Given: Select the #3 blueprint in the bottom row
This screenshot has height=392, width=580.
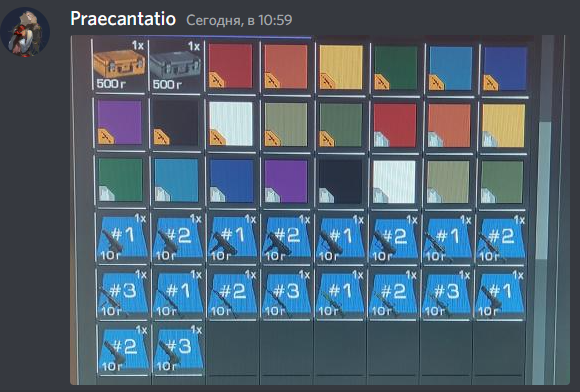Looking at the screenshot, I should 178,349.
